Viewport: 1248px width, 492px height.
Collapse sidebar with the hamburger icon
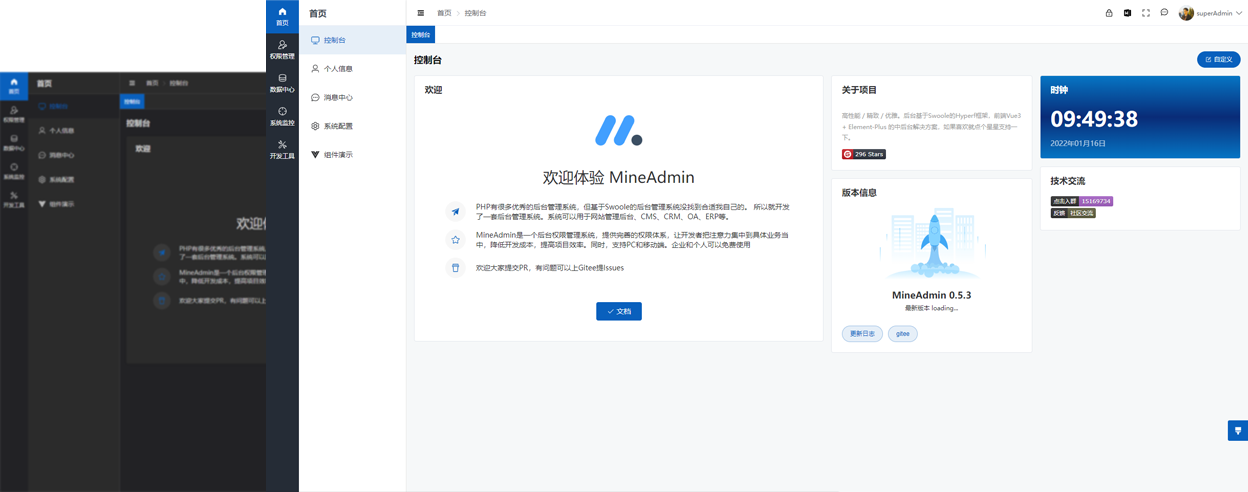(x=421, y=13)
